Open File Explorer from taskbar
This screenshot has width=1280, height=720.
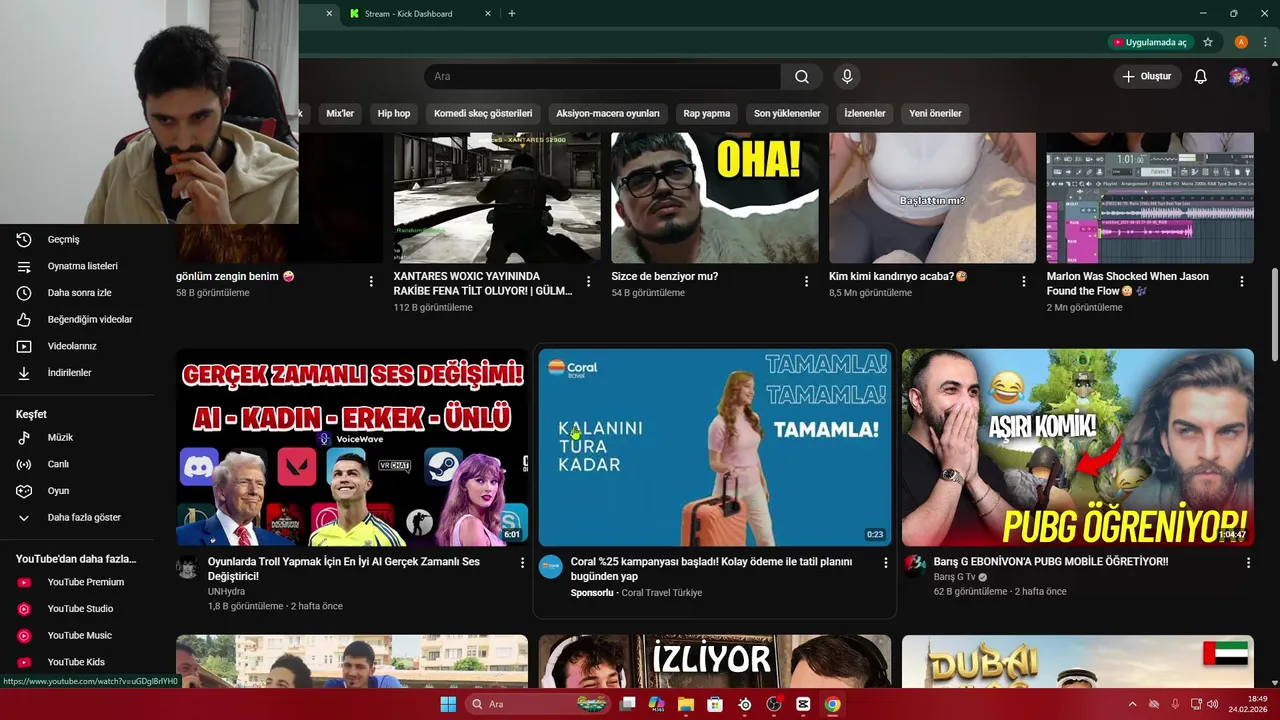click(686, 704)
